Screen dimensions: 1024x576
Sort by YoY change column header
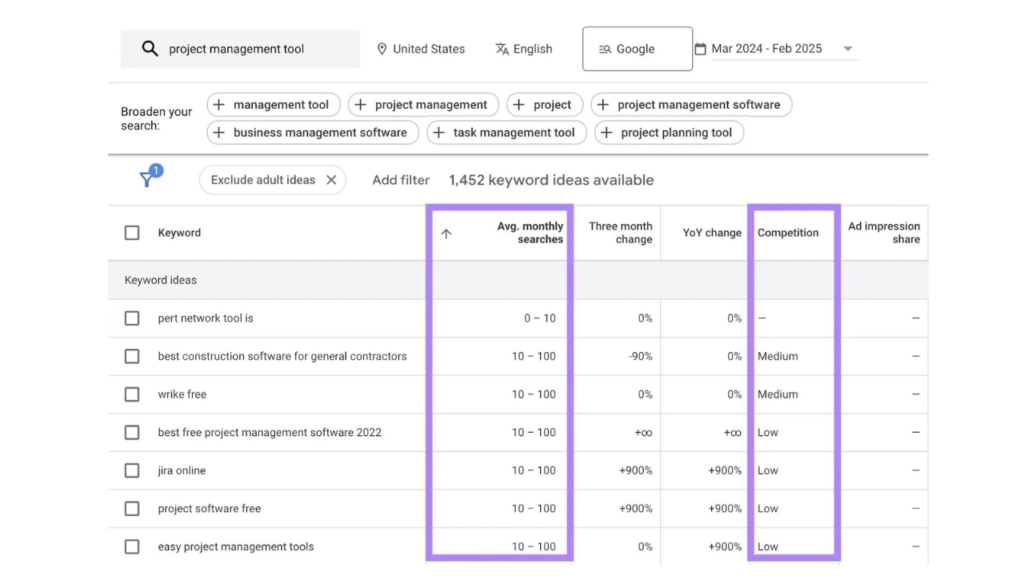[x=712, y=232]
